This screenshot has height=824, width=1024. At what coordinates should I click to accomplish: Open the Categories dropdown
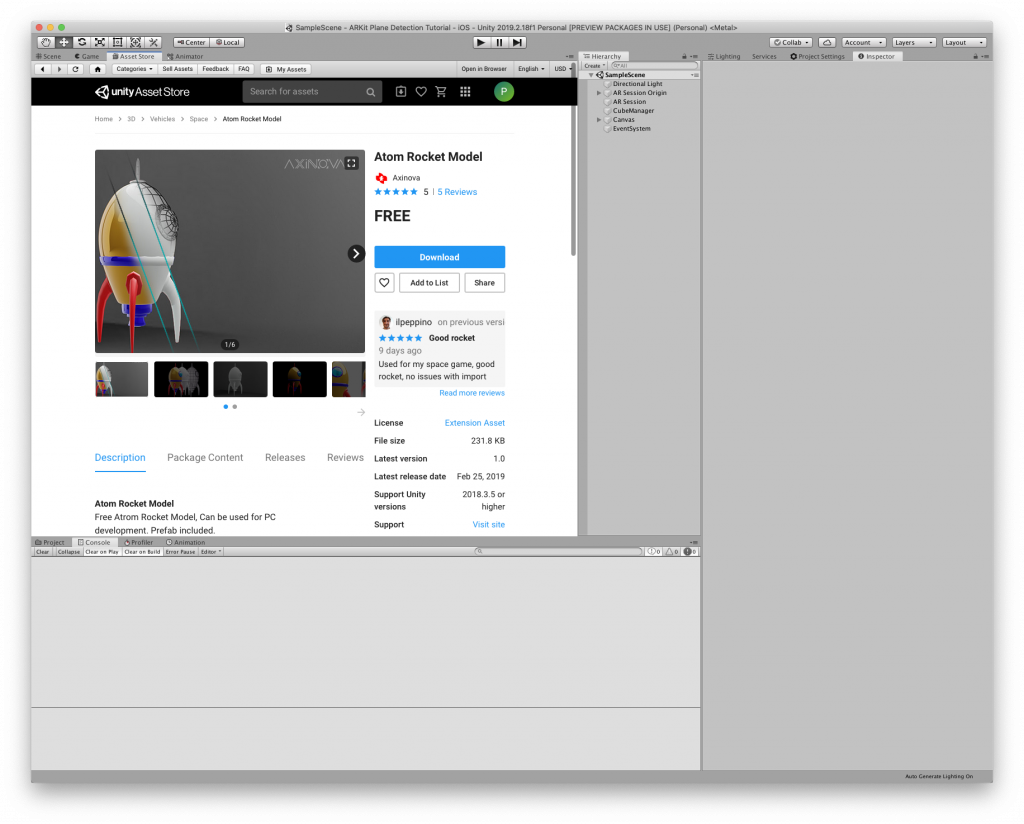(x=134, y=69)
